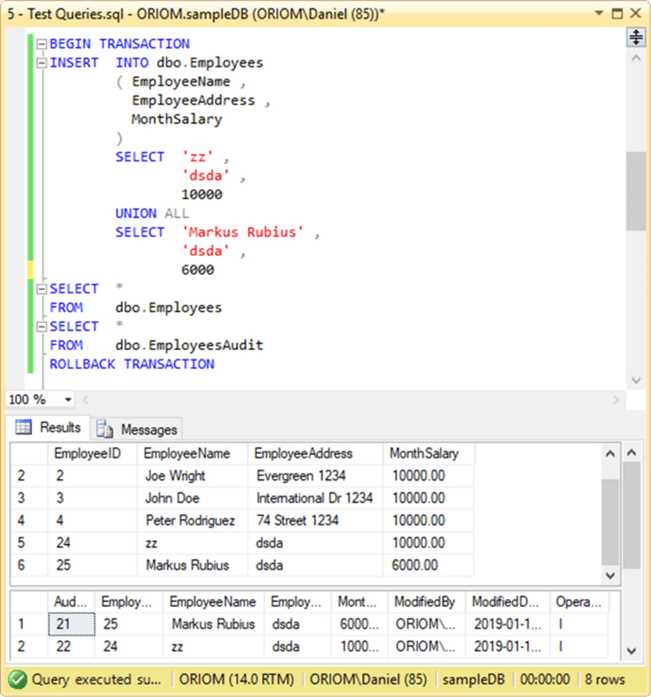This screenshot has width=651, height=697.
Task: Click the EmployeeName column header
Action: tap(187, 453)
